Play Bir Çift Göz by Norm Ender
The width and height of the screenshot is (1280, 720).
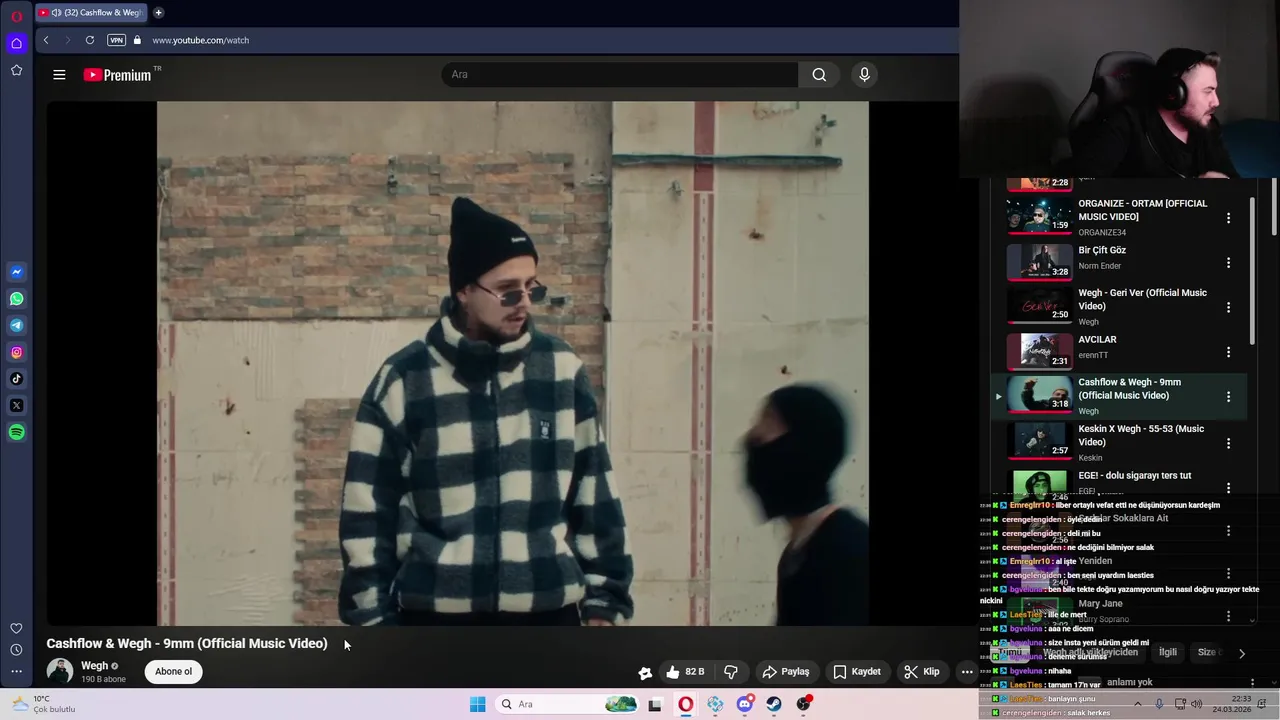pyautogui.click(x=1102, y=250)
